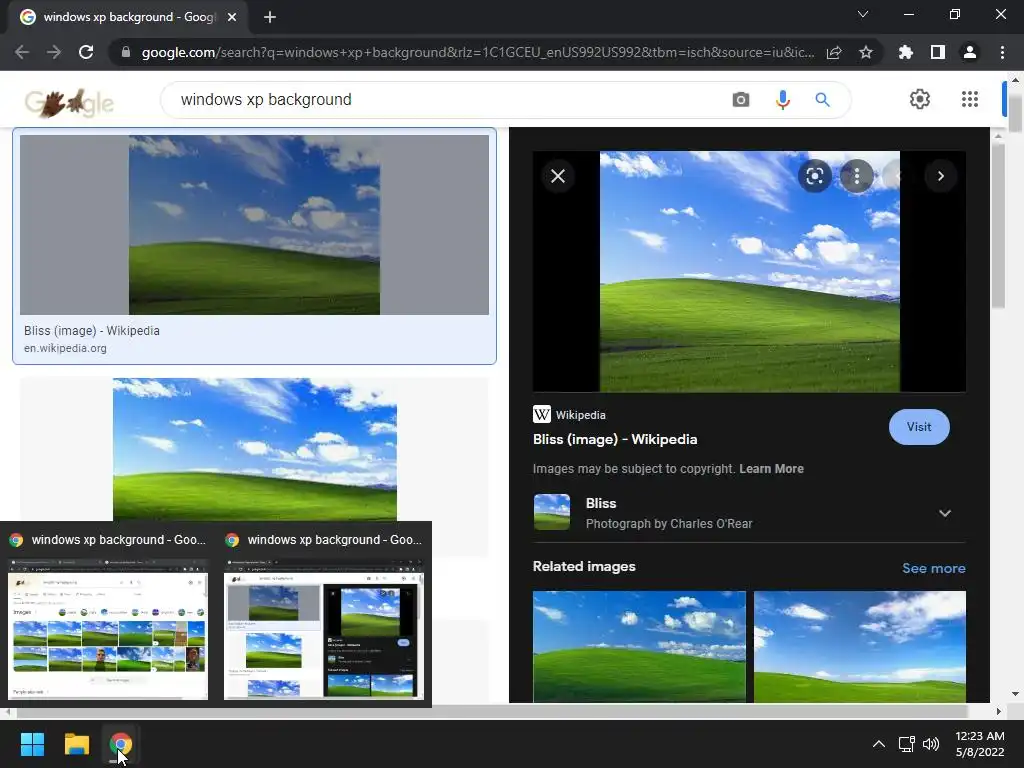Open the Google apps grid
This screenshot has height=768, width=1024.
(x=970, y=99)
